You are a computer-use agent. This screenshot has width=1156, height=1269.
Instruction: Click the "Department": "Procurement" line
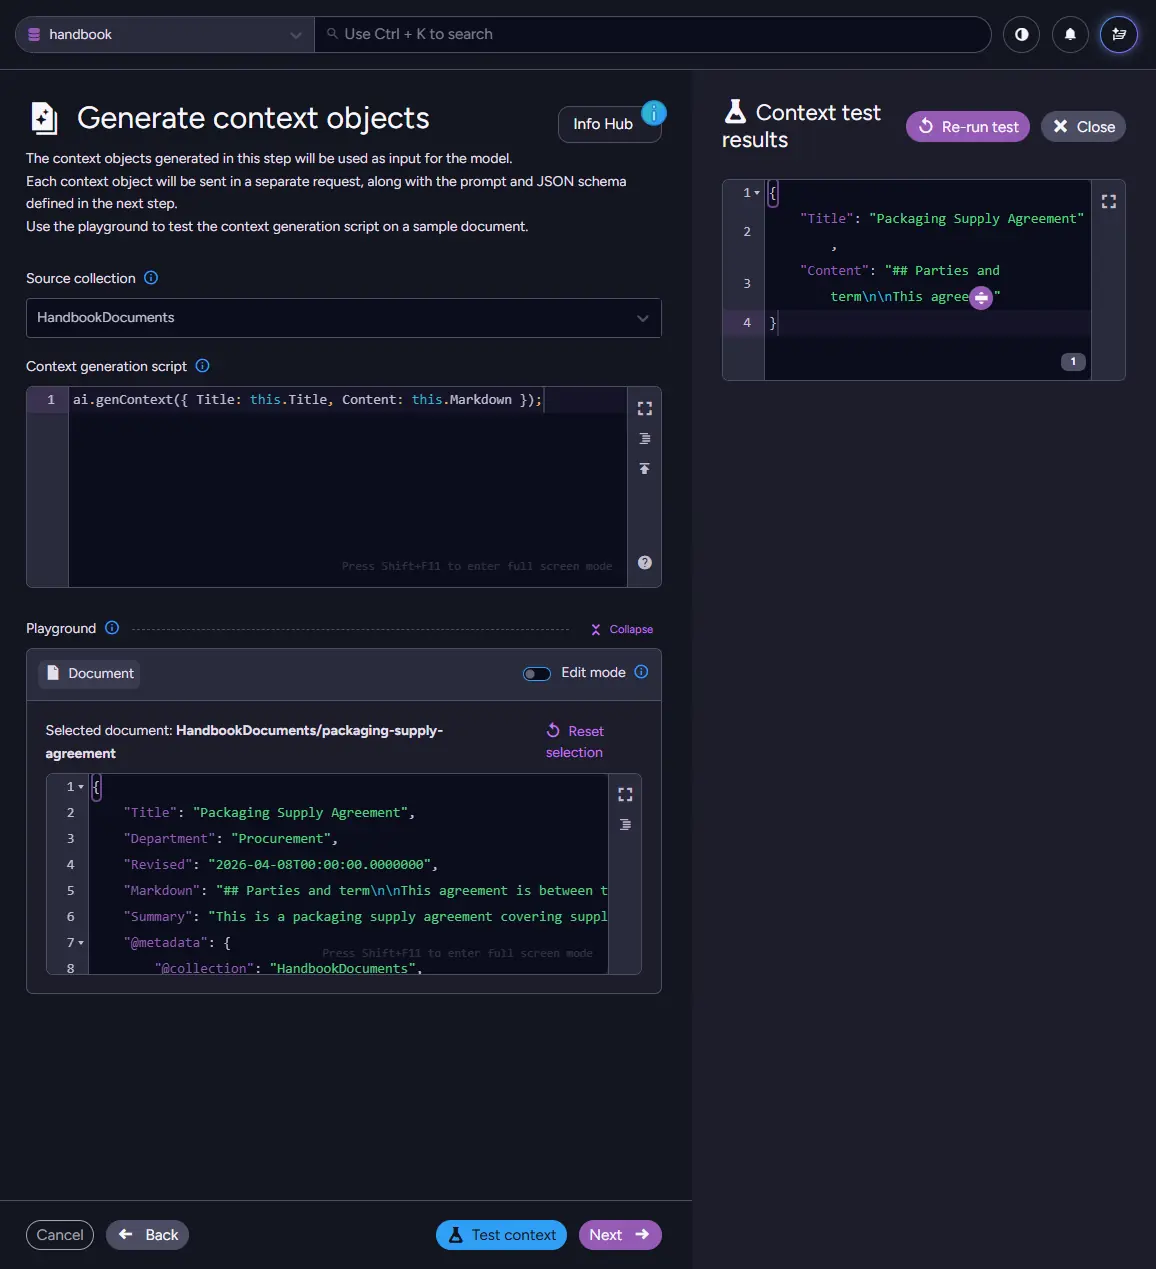tap(231, 839)
